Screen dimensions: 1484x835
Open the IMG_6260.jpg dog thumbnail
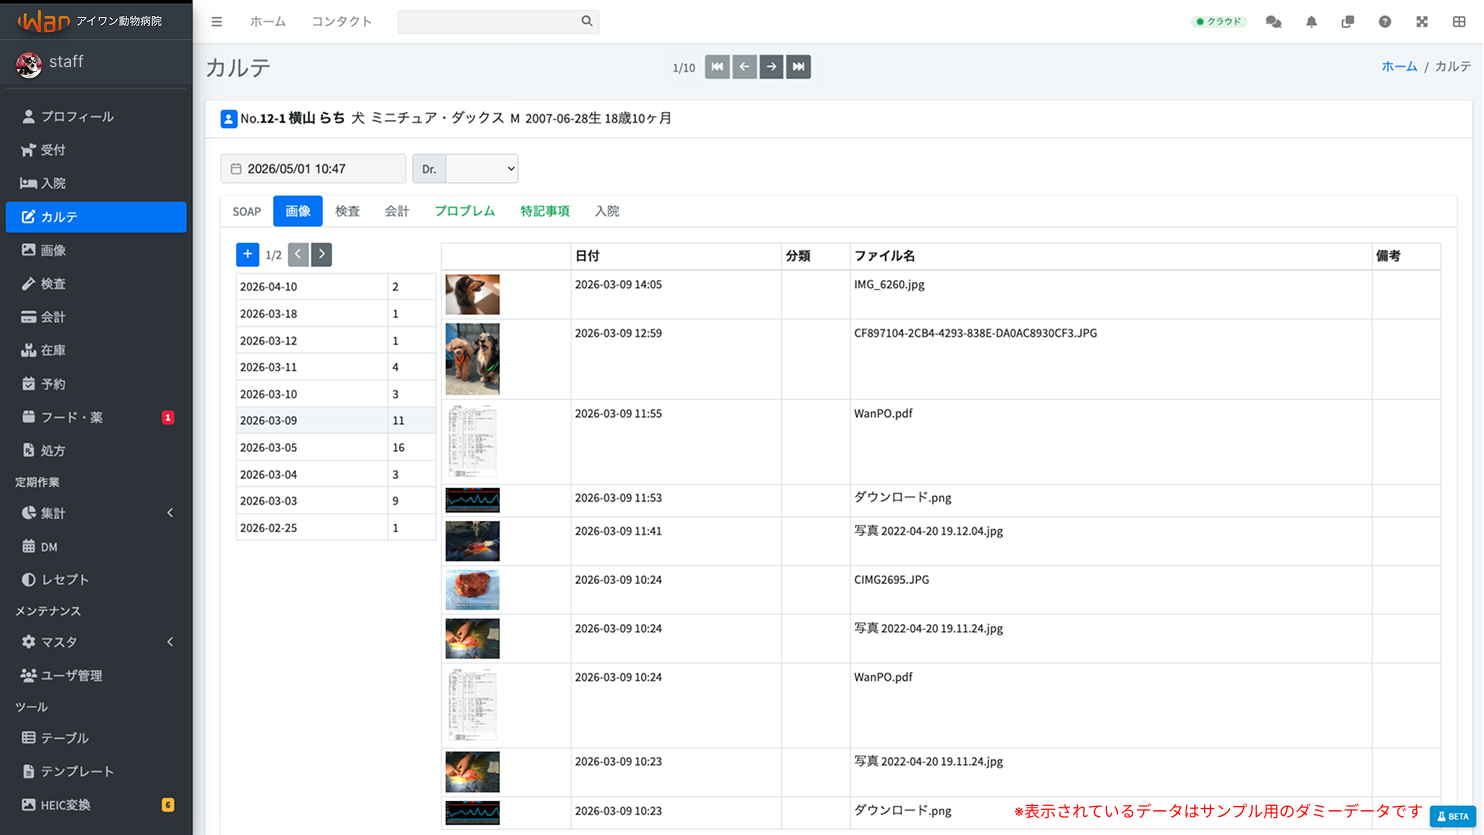pyautogui.click(x=472, y=295)
